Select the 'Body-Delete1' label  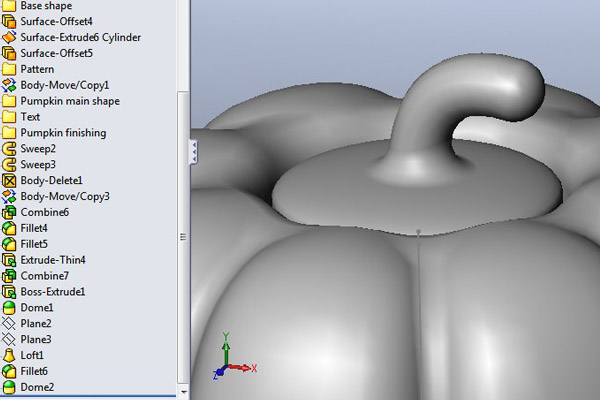51,181
